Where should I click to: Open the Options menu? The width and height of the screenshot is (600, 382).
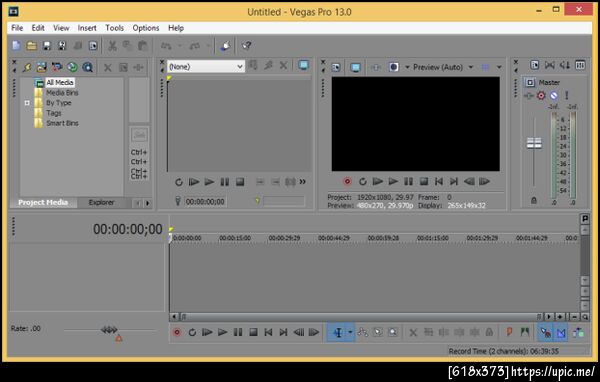click(x=146, y=28)
